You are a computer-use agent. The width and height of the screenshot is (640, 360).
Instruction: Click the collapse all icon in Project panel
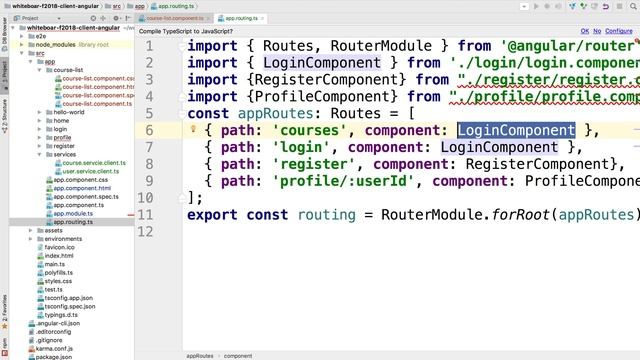[103, 18]
